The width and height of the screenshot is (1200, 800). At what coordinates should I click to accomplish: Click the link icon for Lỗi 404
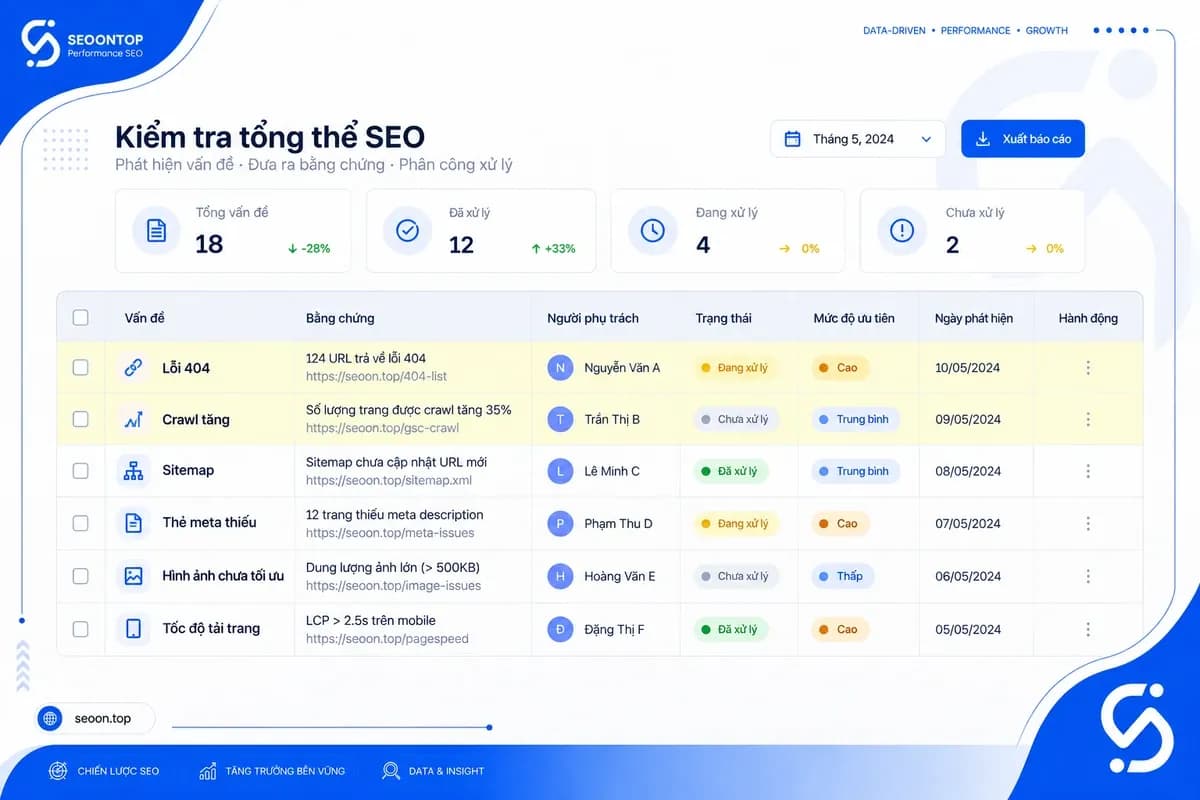[x=133, y=368]
